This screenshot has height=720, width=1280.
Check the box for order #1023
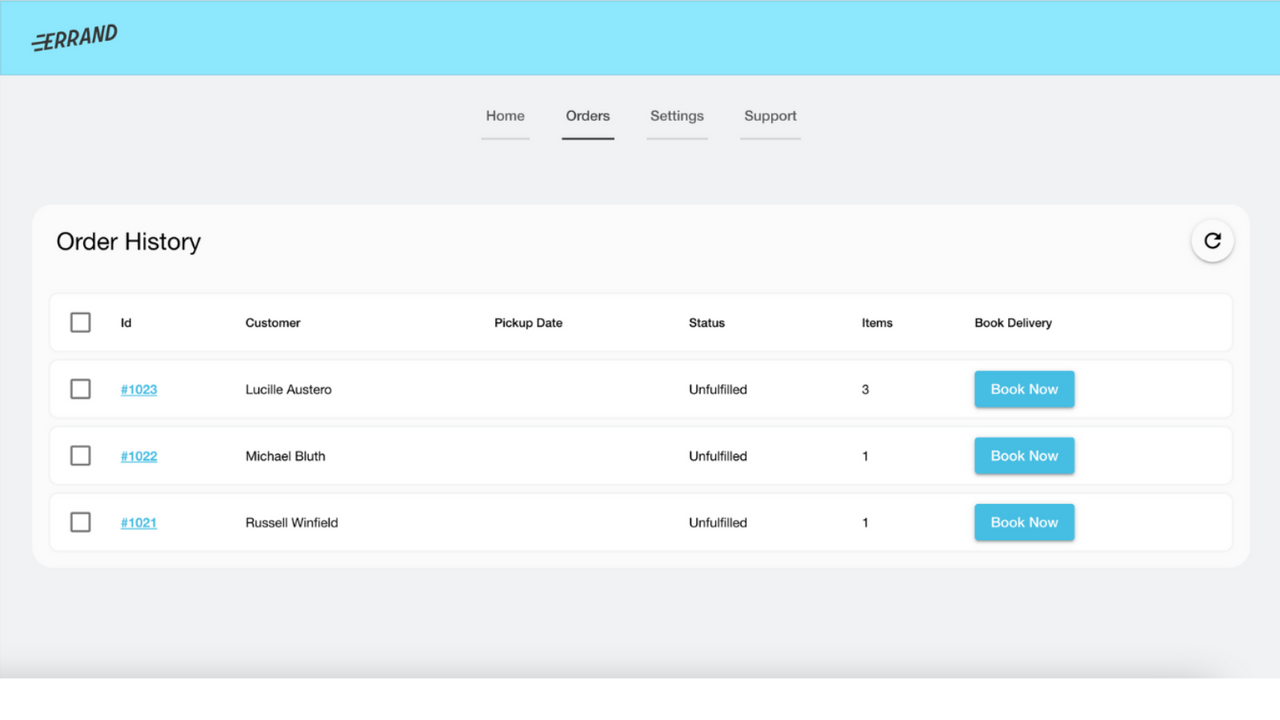tap(81, 389)
